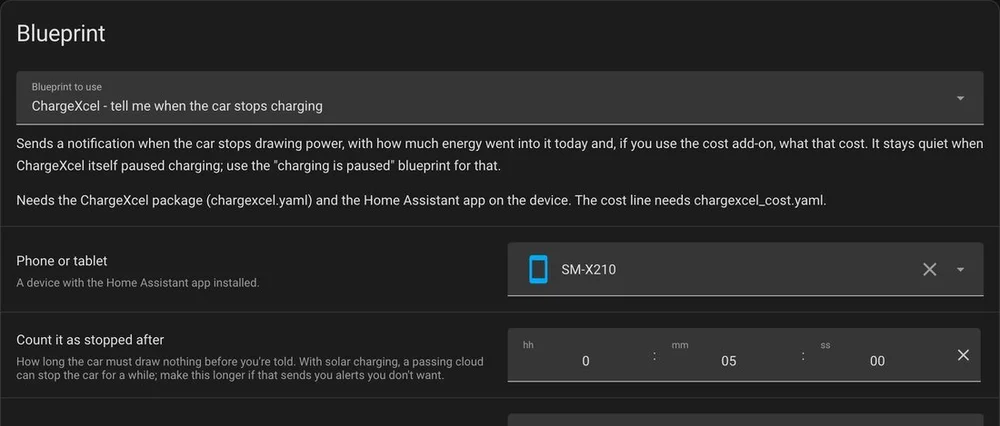Clear the 'Count it as stopped after' duration
The height and width of the screenshot is (426, 1000).
963,355
